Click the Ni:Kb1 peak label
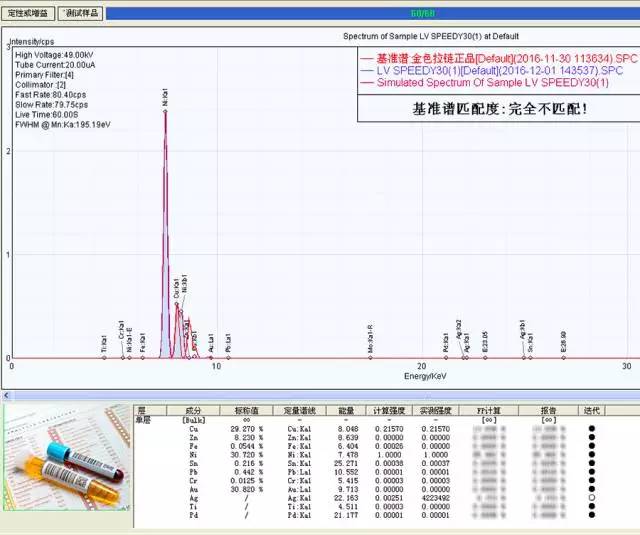640x535 pixels. coord(185,284)
